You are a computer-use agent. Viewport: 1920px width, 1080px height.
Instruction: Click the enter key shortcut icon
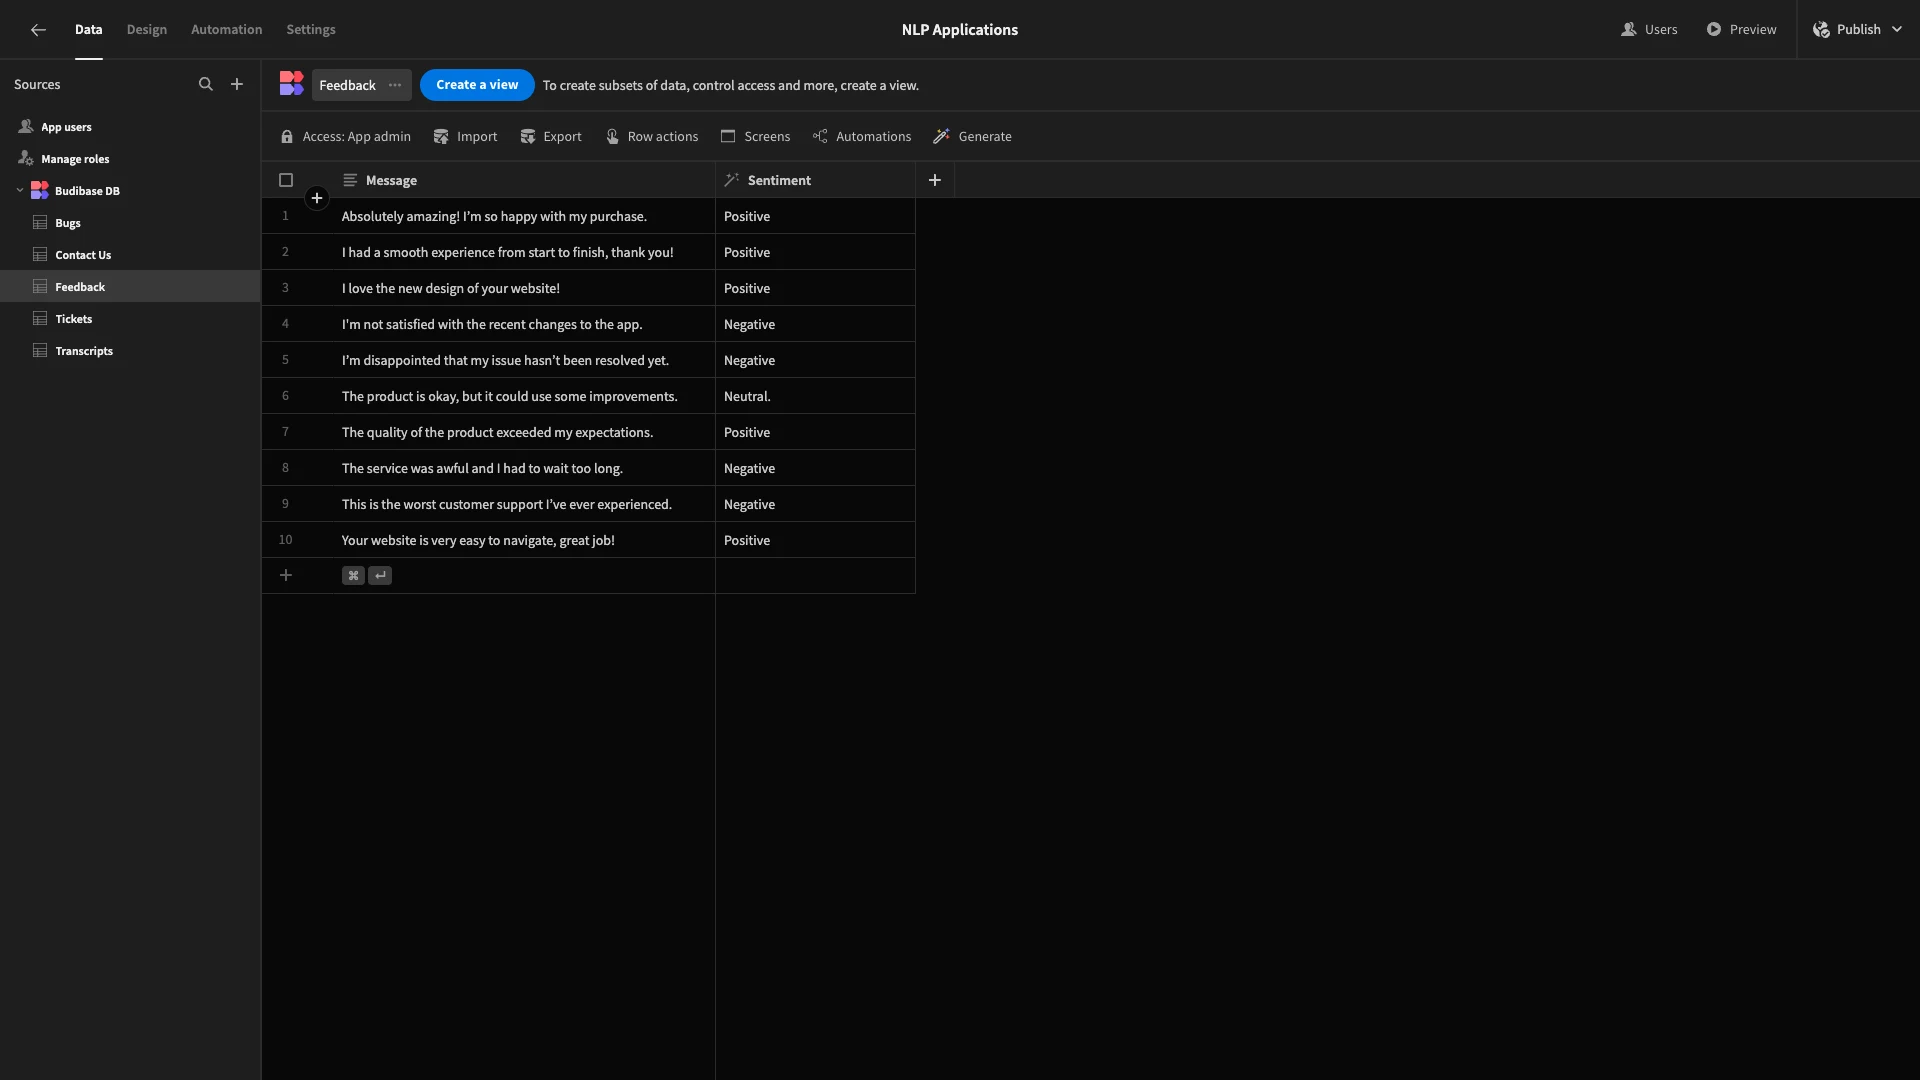click(x=380, y=576)
